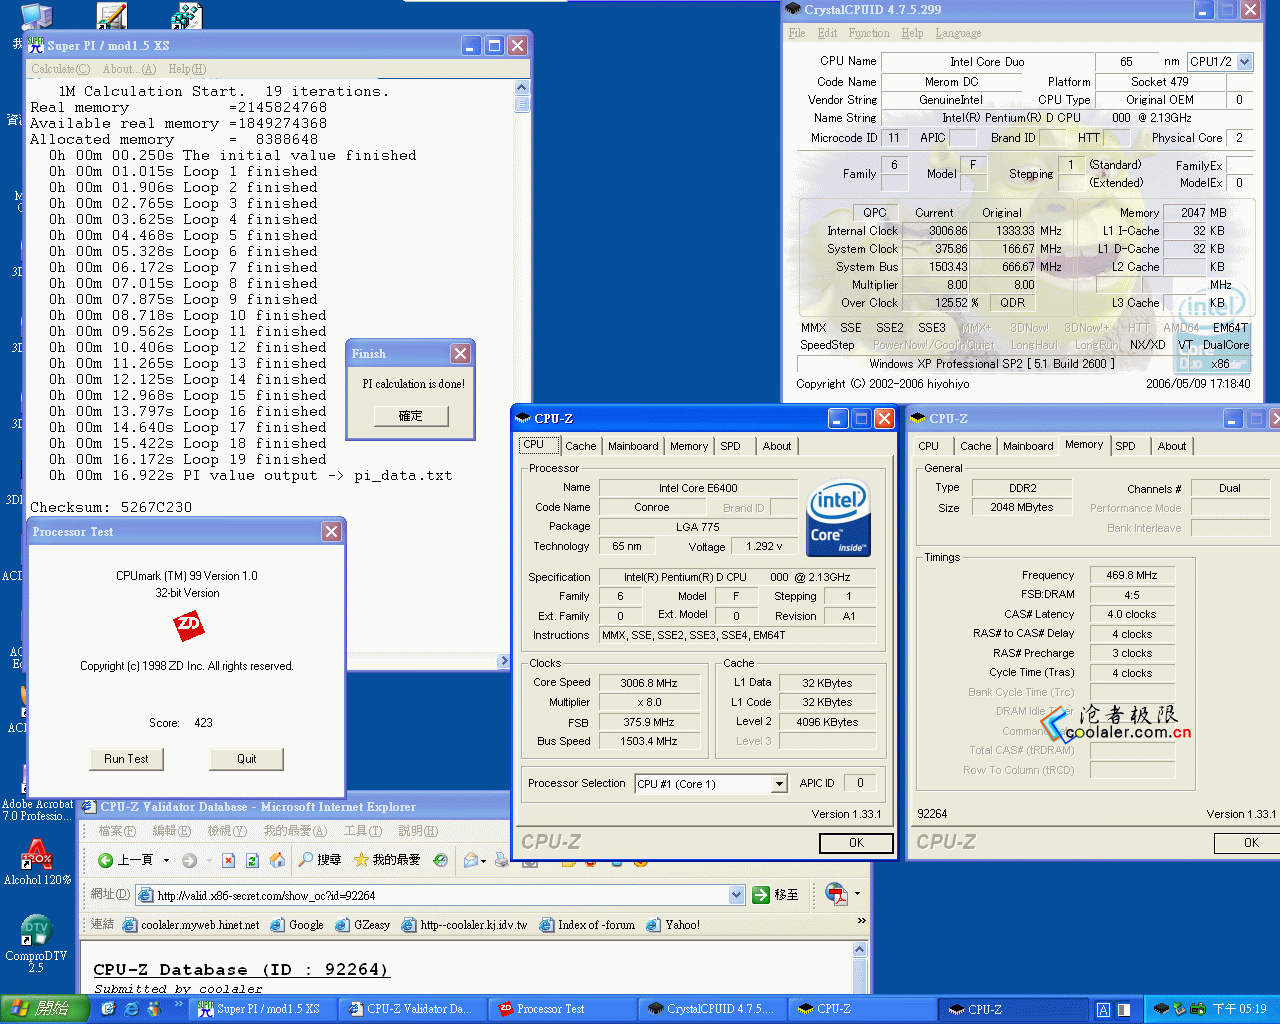This screenshot has width=1280, height=1024.
Task: Open the Function menu in CrystalCPUID
Action: (868, 33)
